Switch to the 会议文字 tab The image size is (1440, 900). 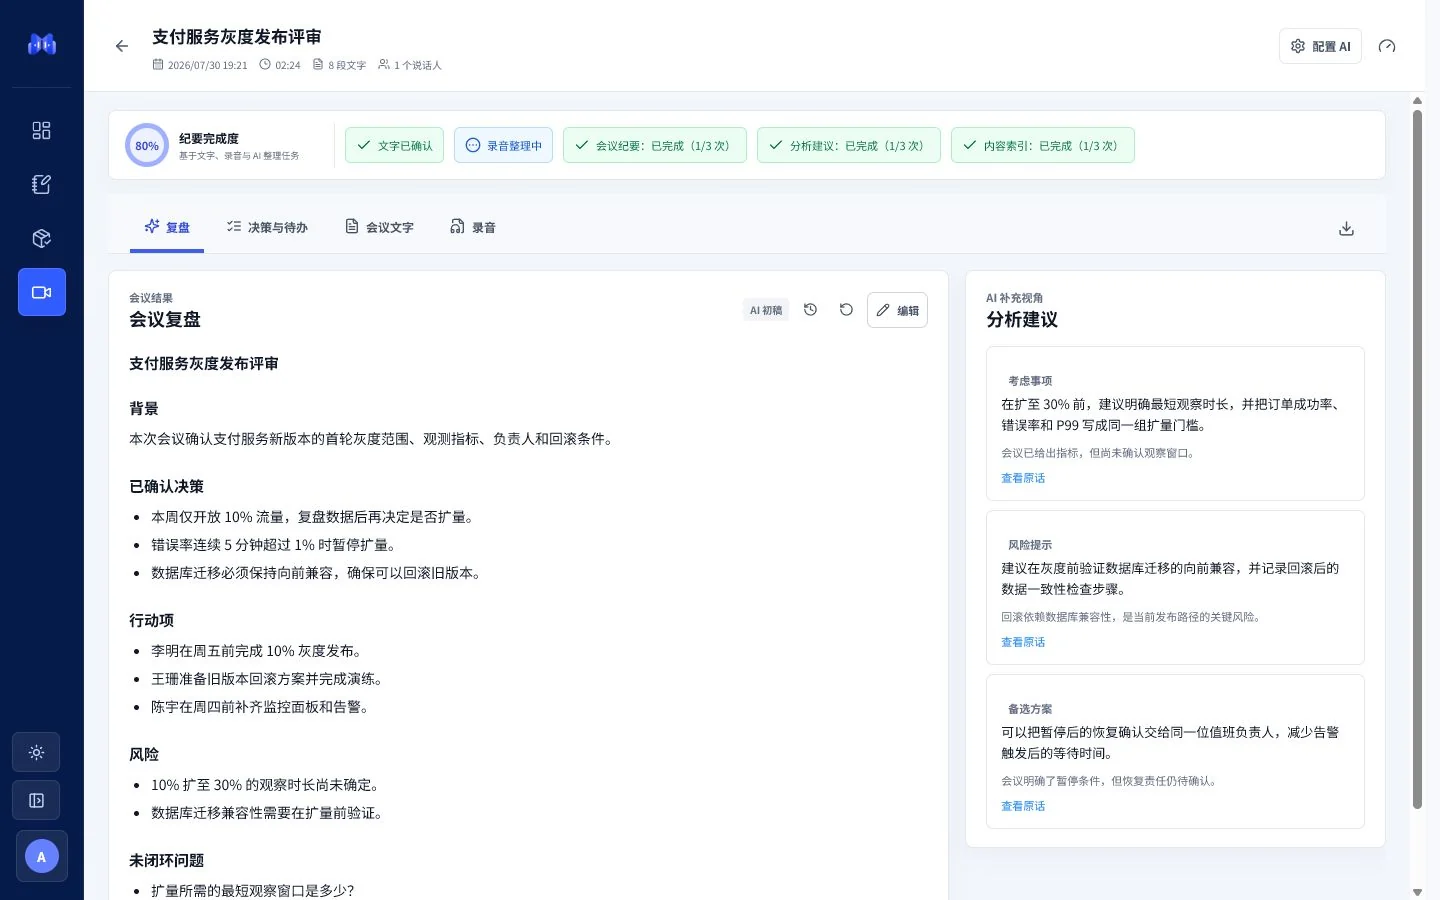379,227
